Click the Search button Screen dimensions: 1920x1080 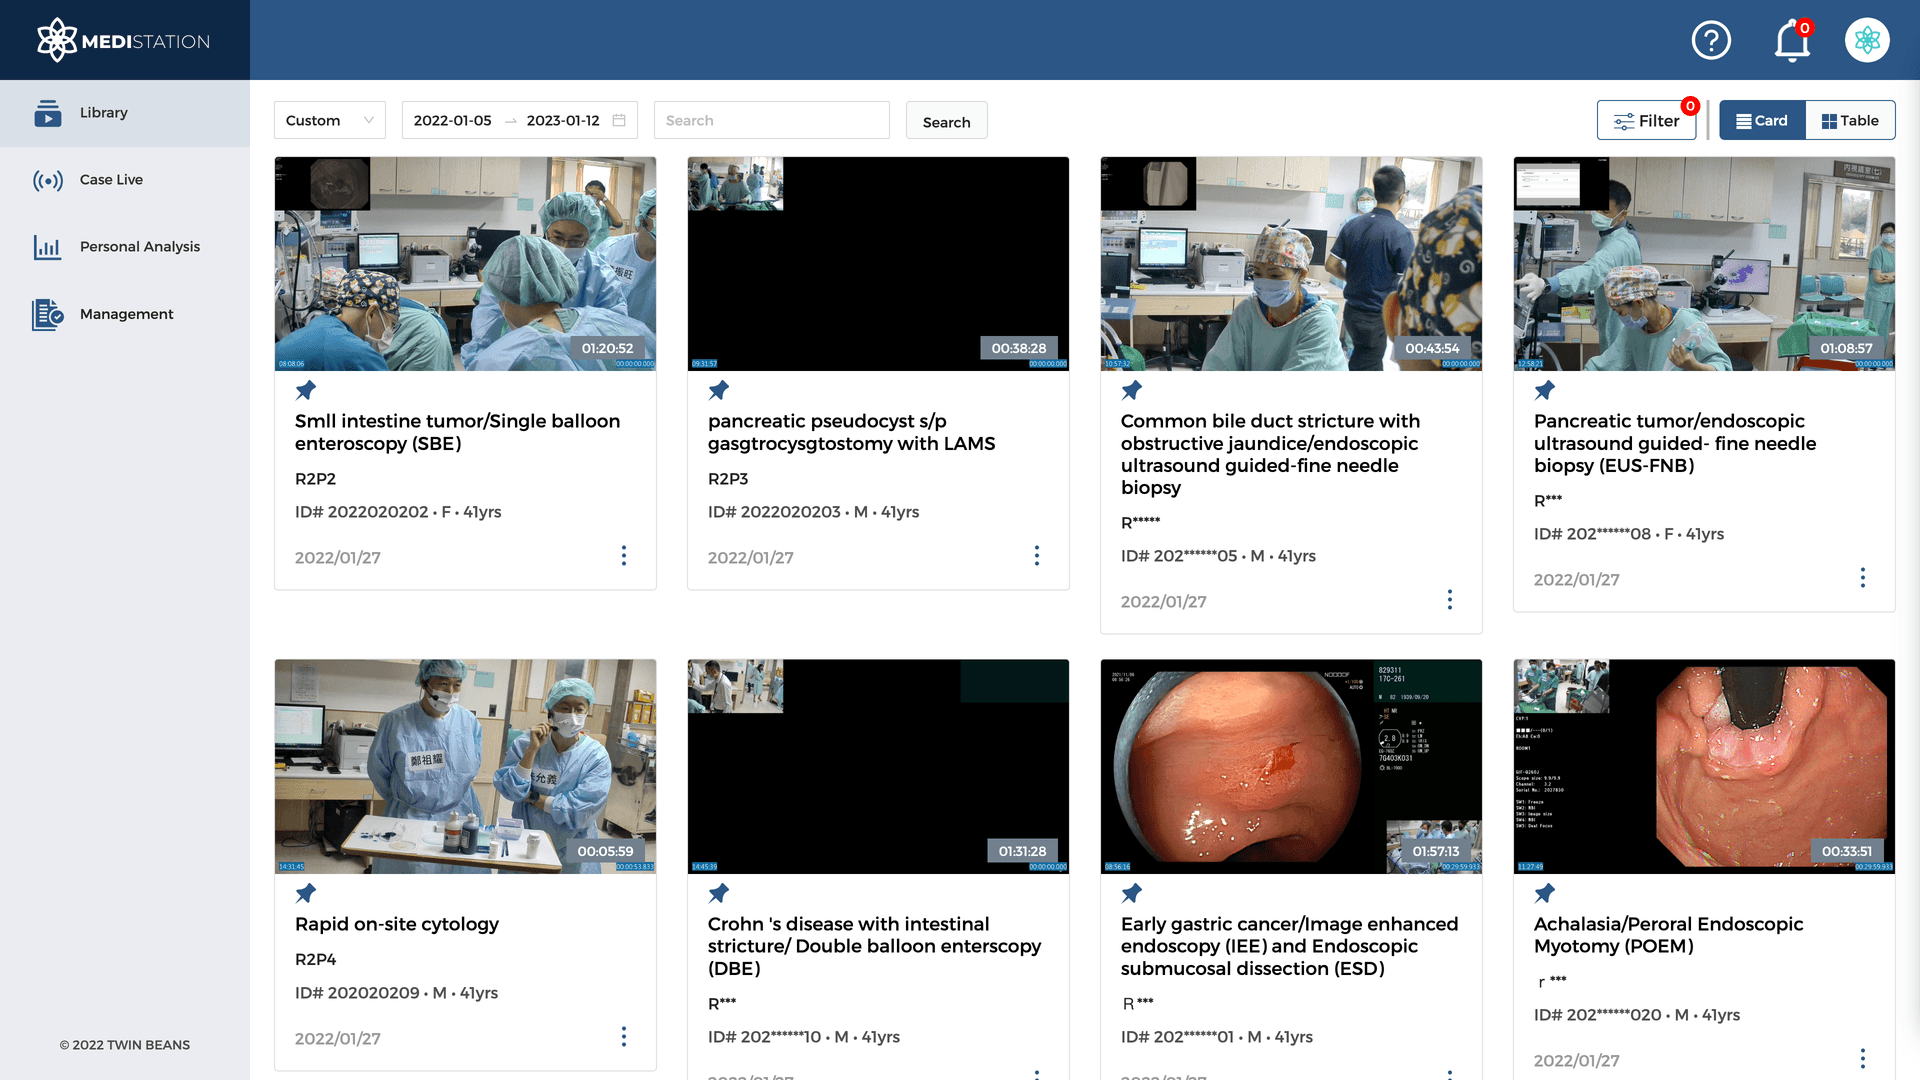[946, 120]
